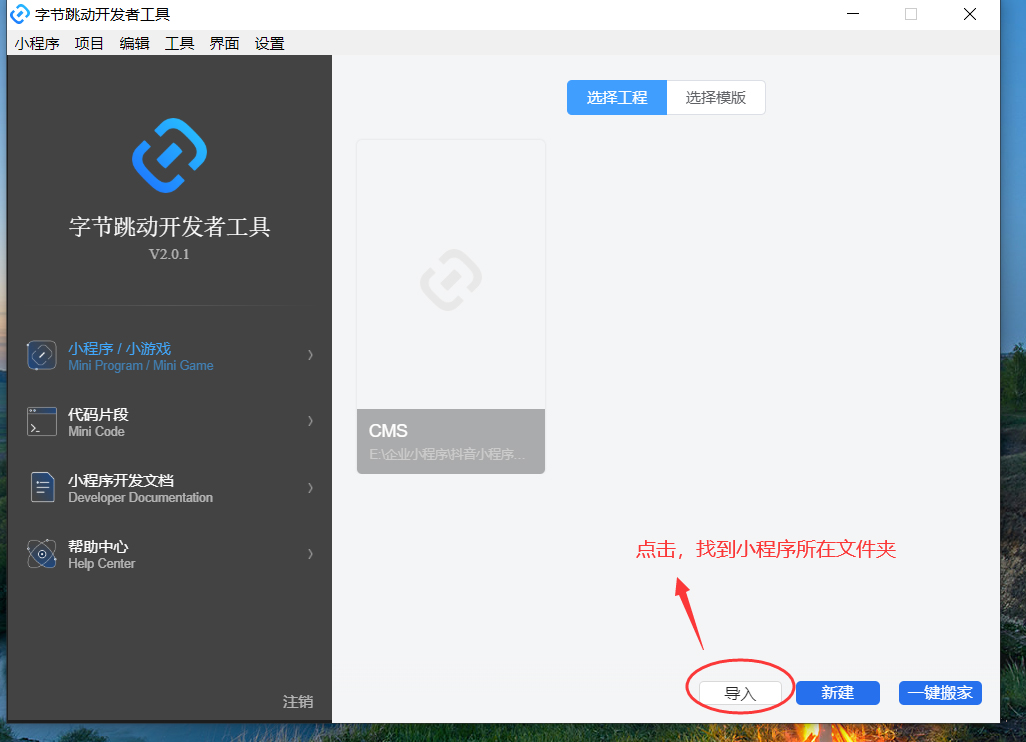This screenshot has height=742, width=1026.
Task: Click the Help Center icon
Action: click(x=41, y=554)
